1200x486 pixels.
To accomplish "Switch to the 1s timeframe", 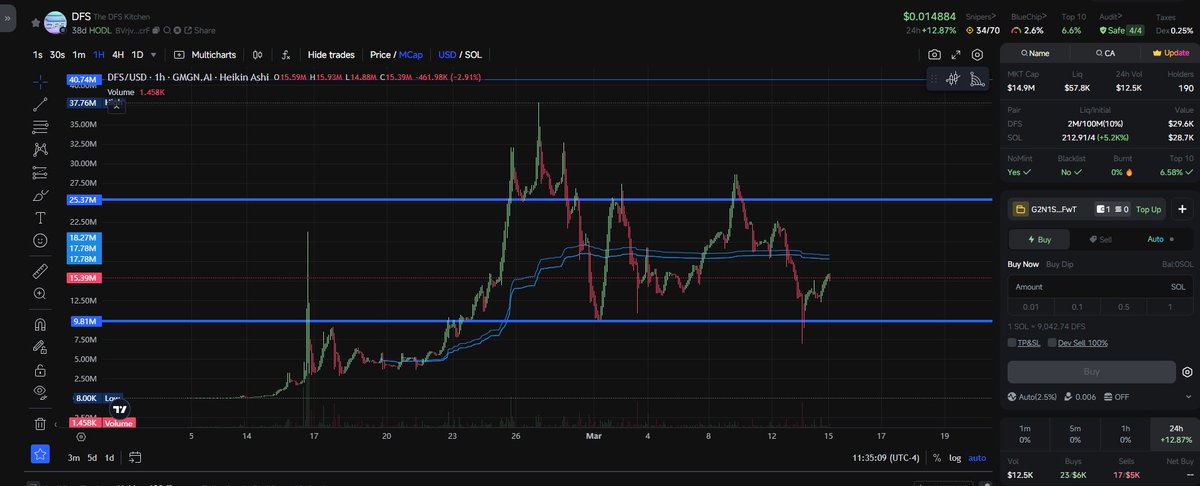I will pos(37,55).
